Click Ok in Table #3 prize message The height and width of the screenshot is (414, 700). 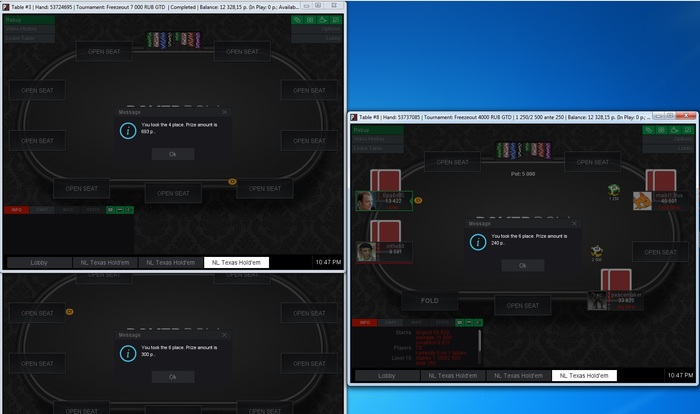point(173,154)
